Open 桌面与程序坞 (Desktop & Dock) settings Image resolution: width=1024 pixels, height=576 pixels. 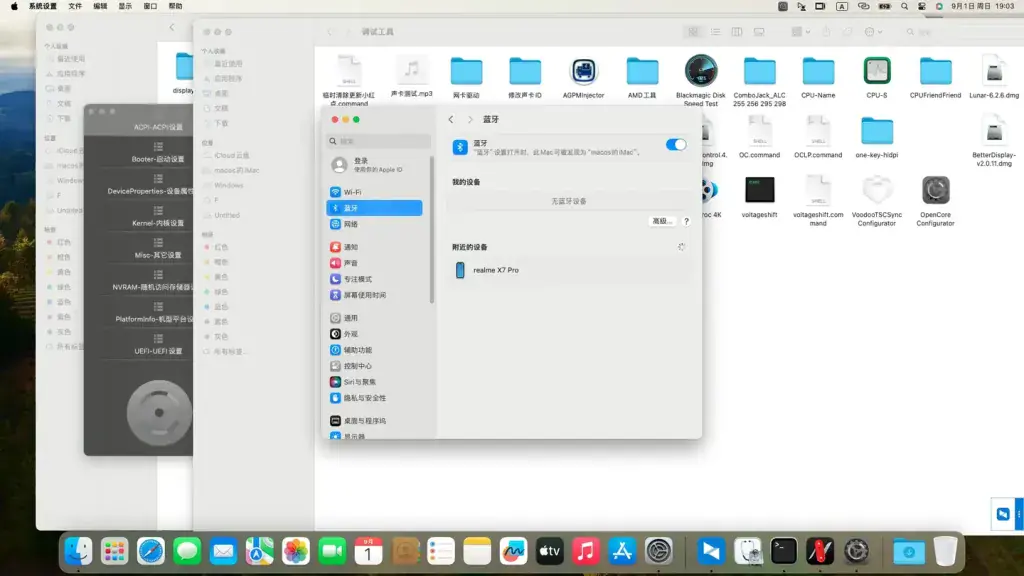click(374, 421)
